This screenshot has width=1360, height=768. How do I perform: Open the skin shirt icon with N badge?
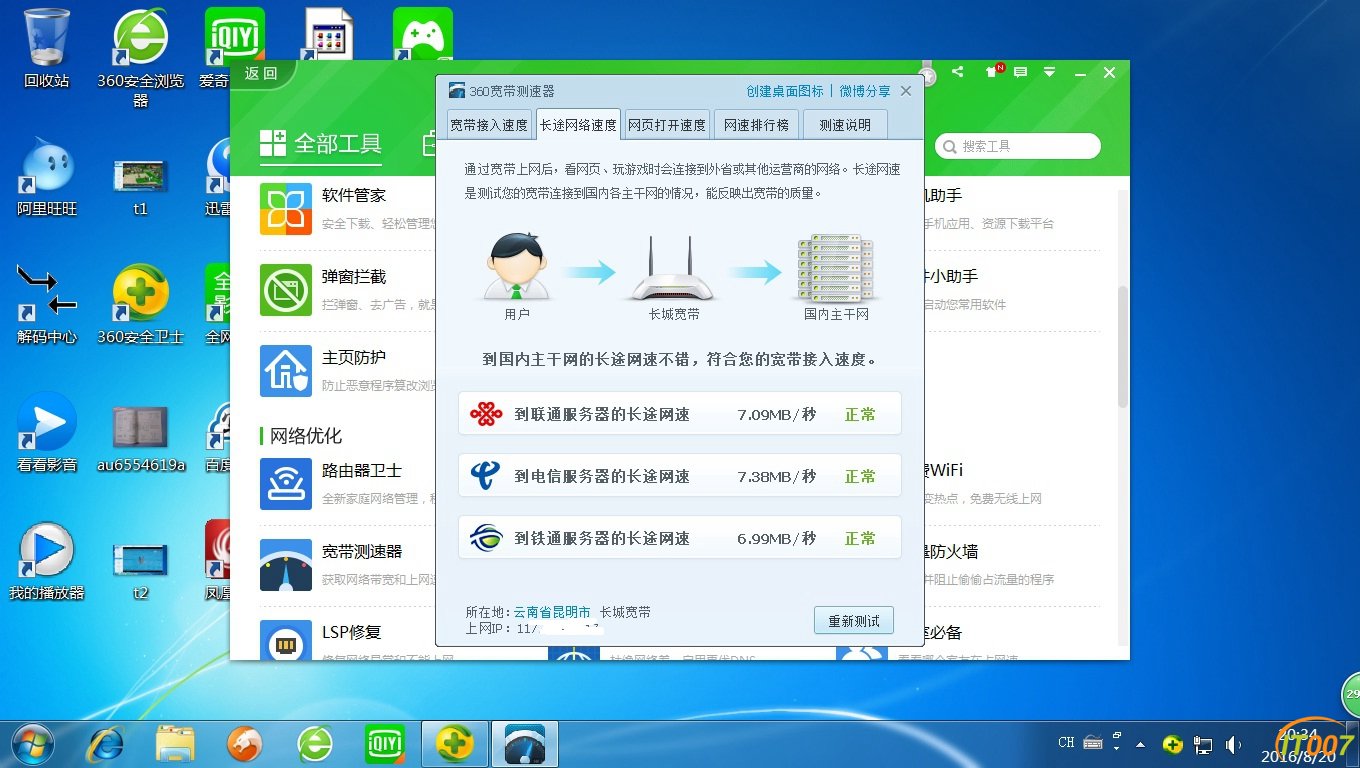click(994, 72)
